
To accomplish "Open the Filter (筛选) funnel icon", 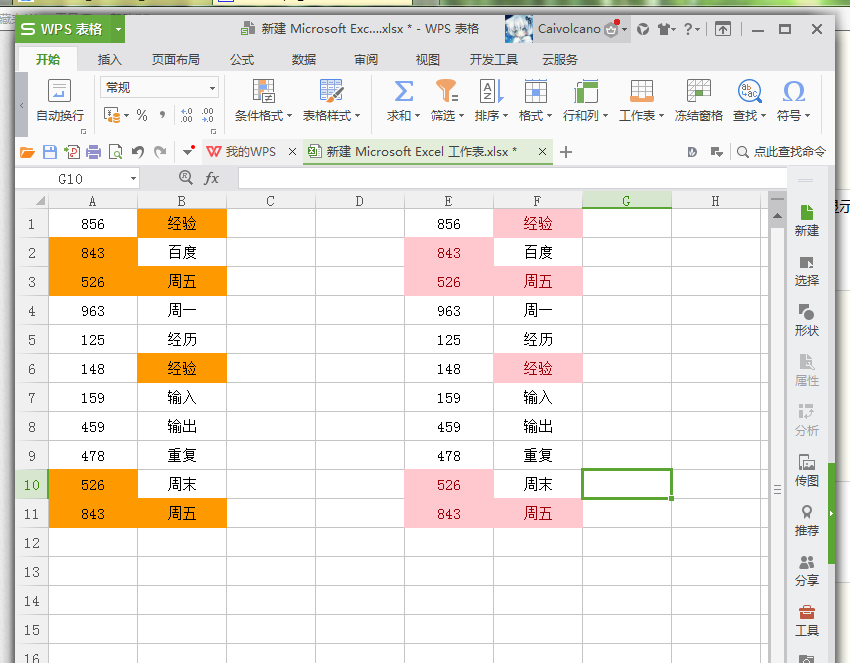I will pyautogui.click(x=447, y=91).
